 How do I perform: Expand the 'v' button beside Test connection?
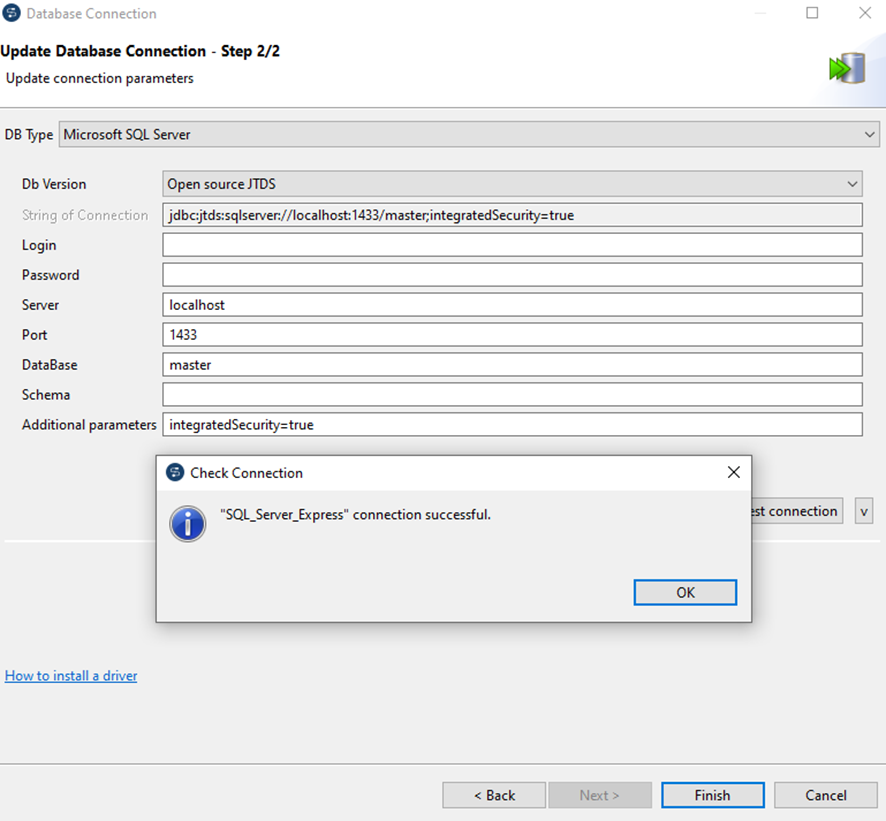[864, 511]
